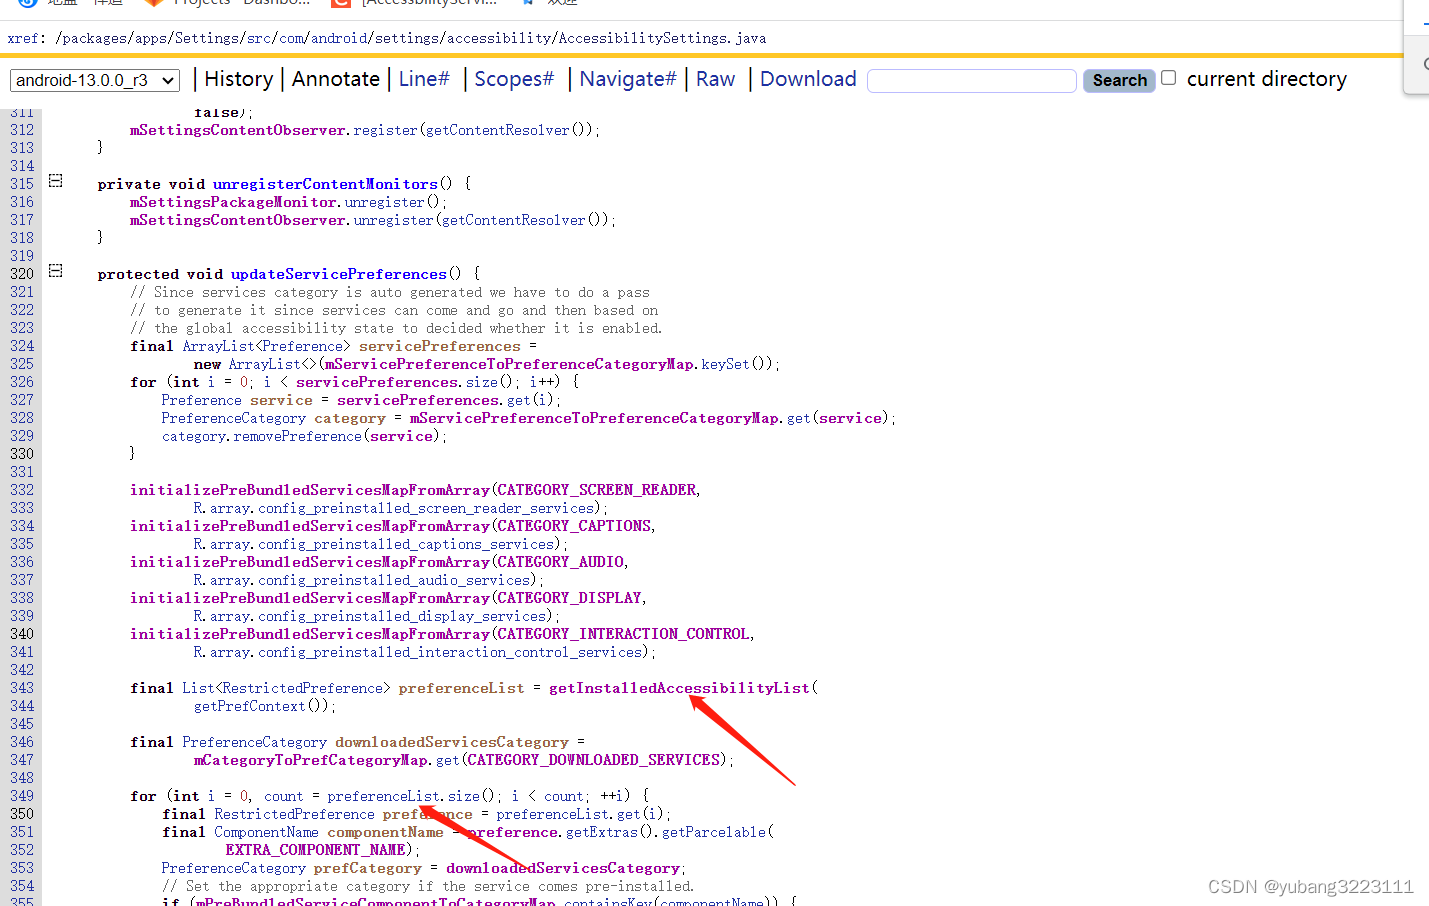The height and width of the screenshot is (906, 1429).
Task: Open the android-13.0.0_r3 version dropdown
Action: pyautogui.click(x=93, y=79)
